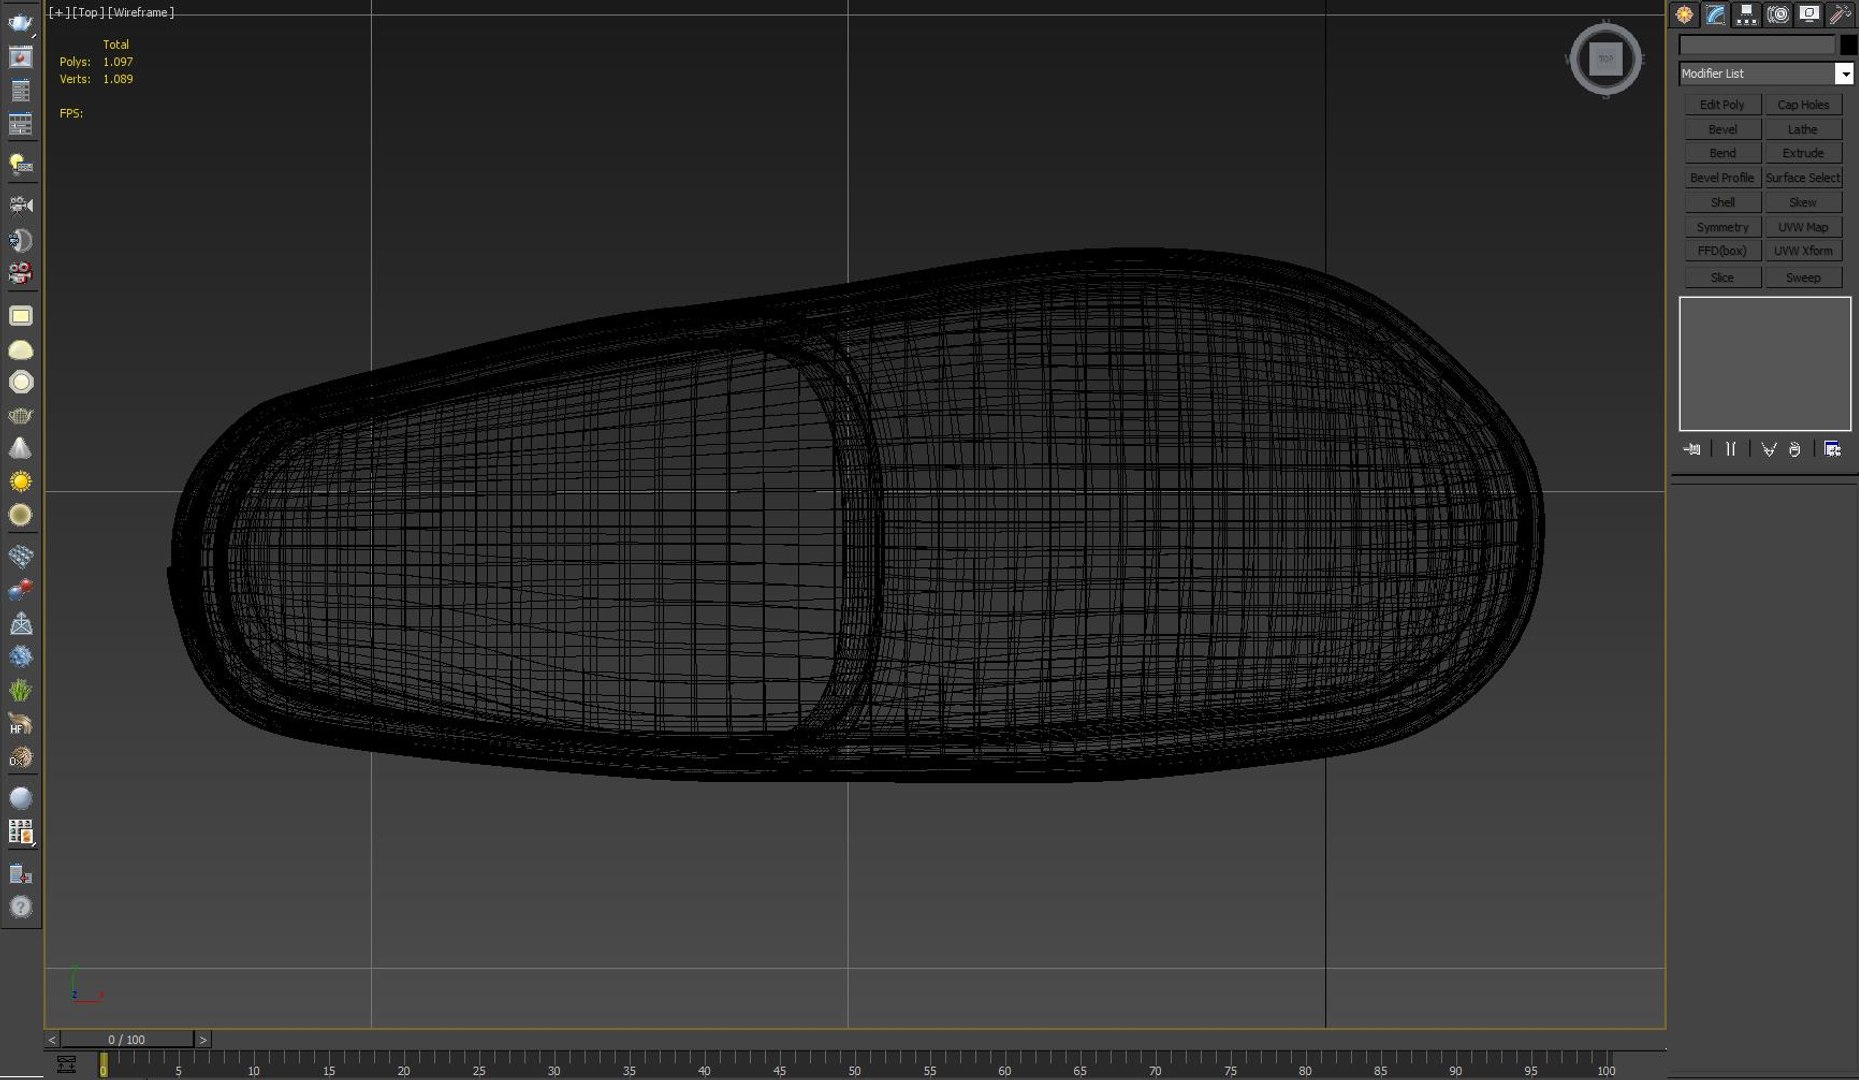The image size is (1859, 1080).
Task: Switch to the Create panel tab
Action: pyautogui.click(x=1685, y=14)
